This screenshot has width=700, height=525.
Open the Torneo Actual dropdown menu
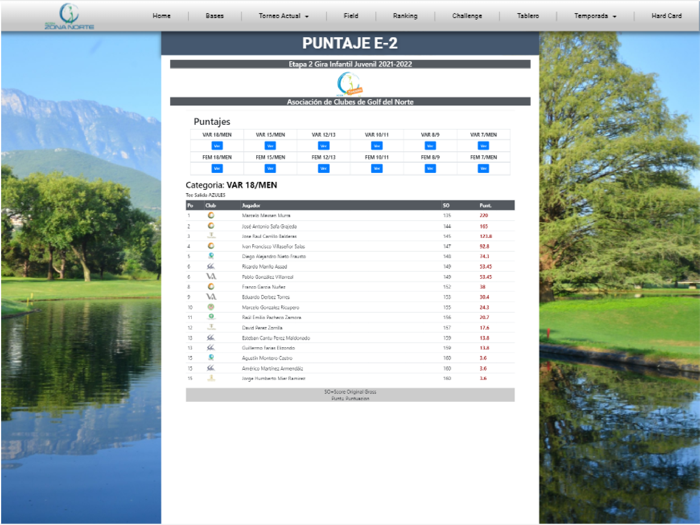[x=283, y=16]
